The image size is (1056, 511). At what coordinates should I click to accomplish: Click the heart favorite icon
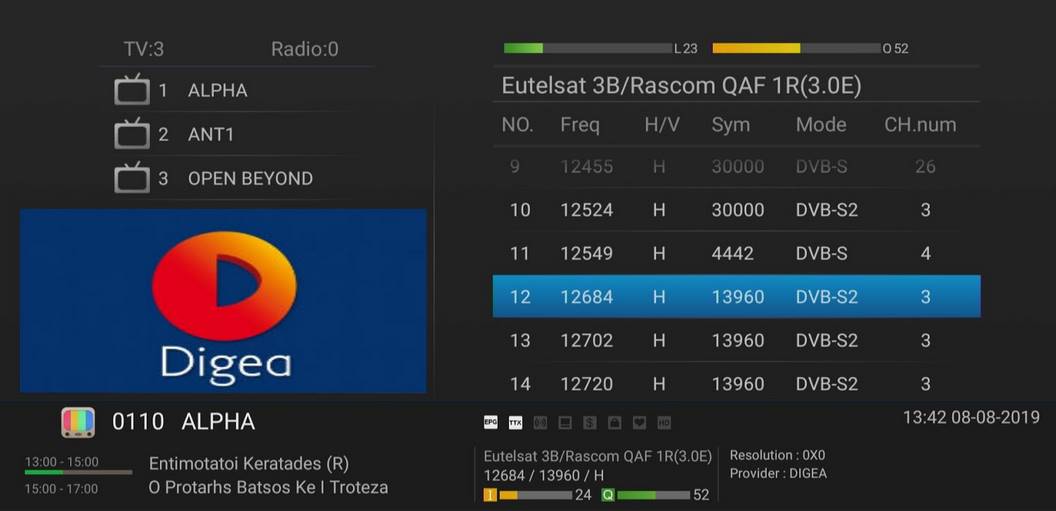click(x=639, y=423)
